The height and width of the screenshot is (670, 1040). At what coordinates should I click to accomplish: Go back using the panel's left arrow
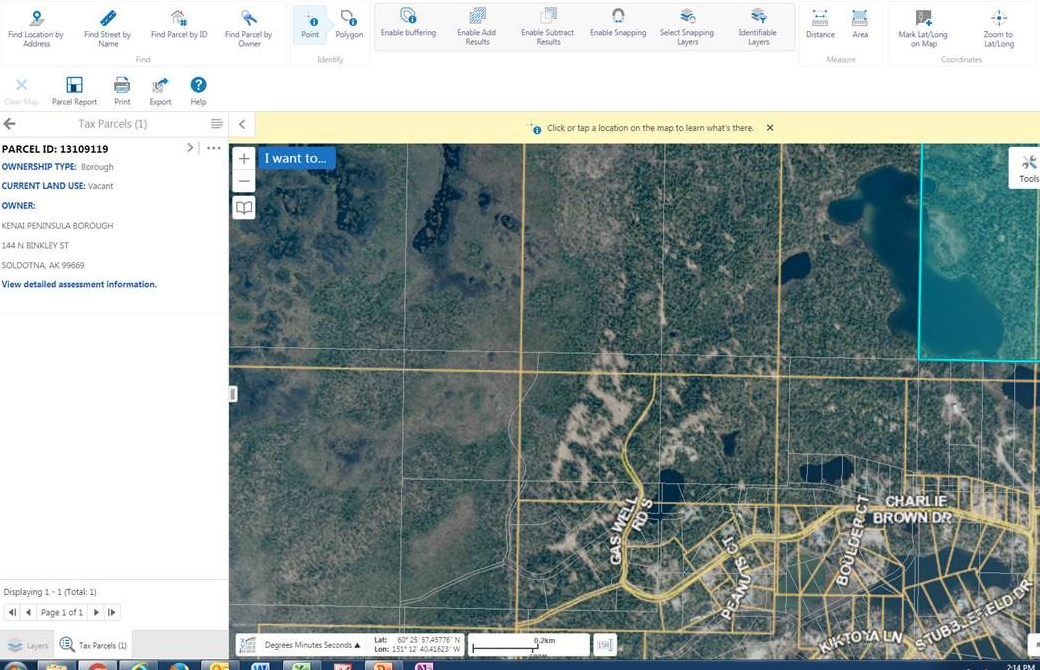click(x=9, y=123)
